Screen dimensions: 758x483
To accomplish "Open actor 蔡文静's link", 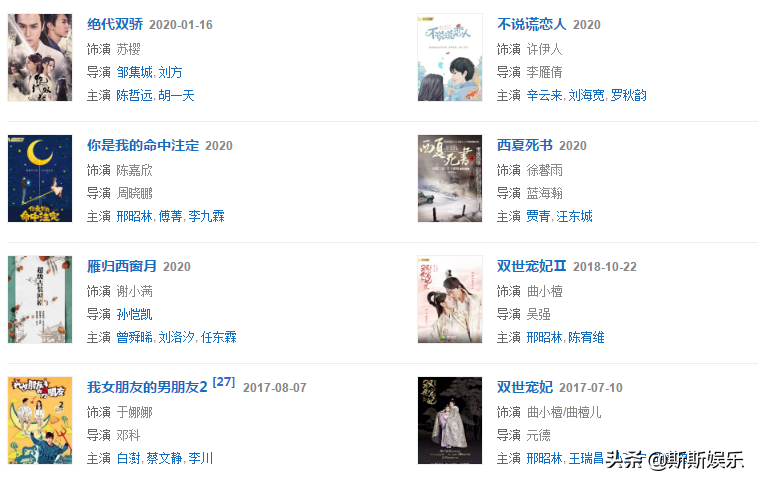I will [164, 458].
